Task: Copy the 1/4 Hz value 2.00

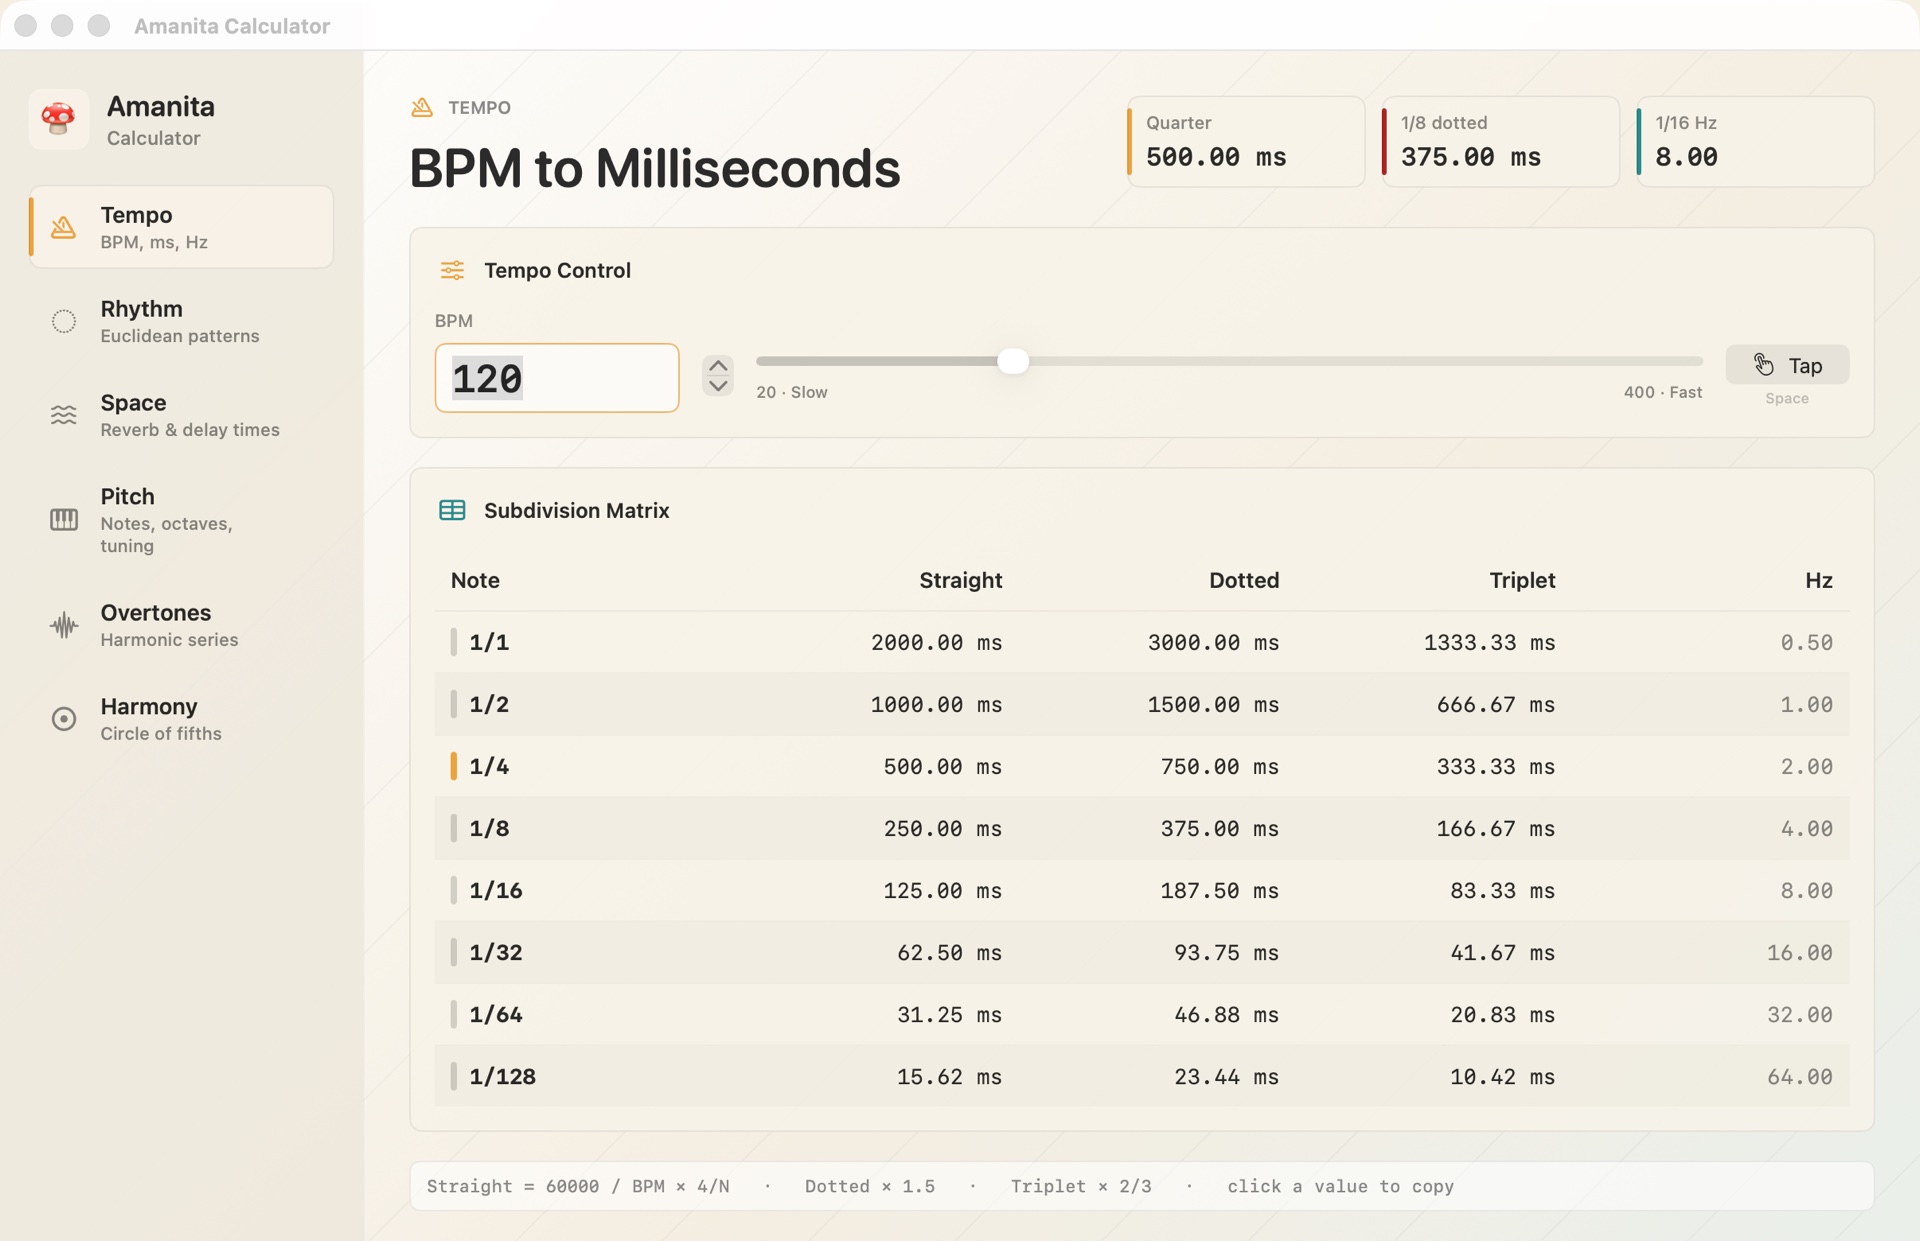Action: [x=1806, y=767]
